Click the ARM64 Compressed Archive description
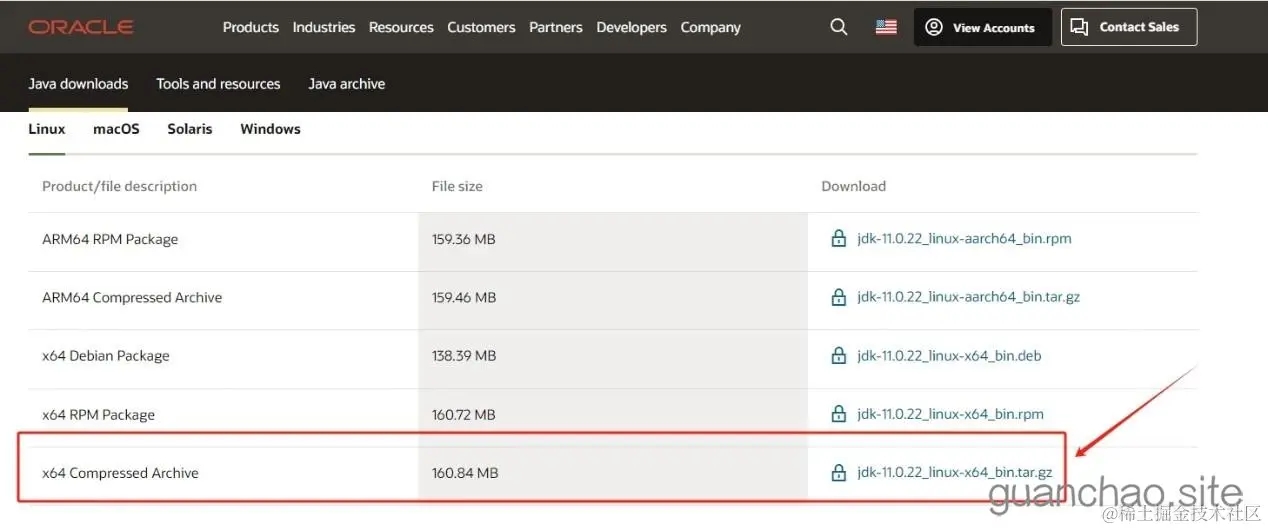 pos(132,297)
